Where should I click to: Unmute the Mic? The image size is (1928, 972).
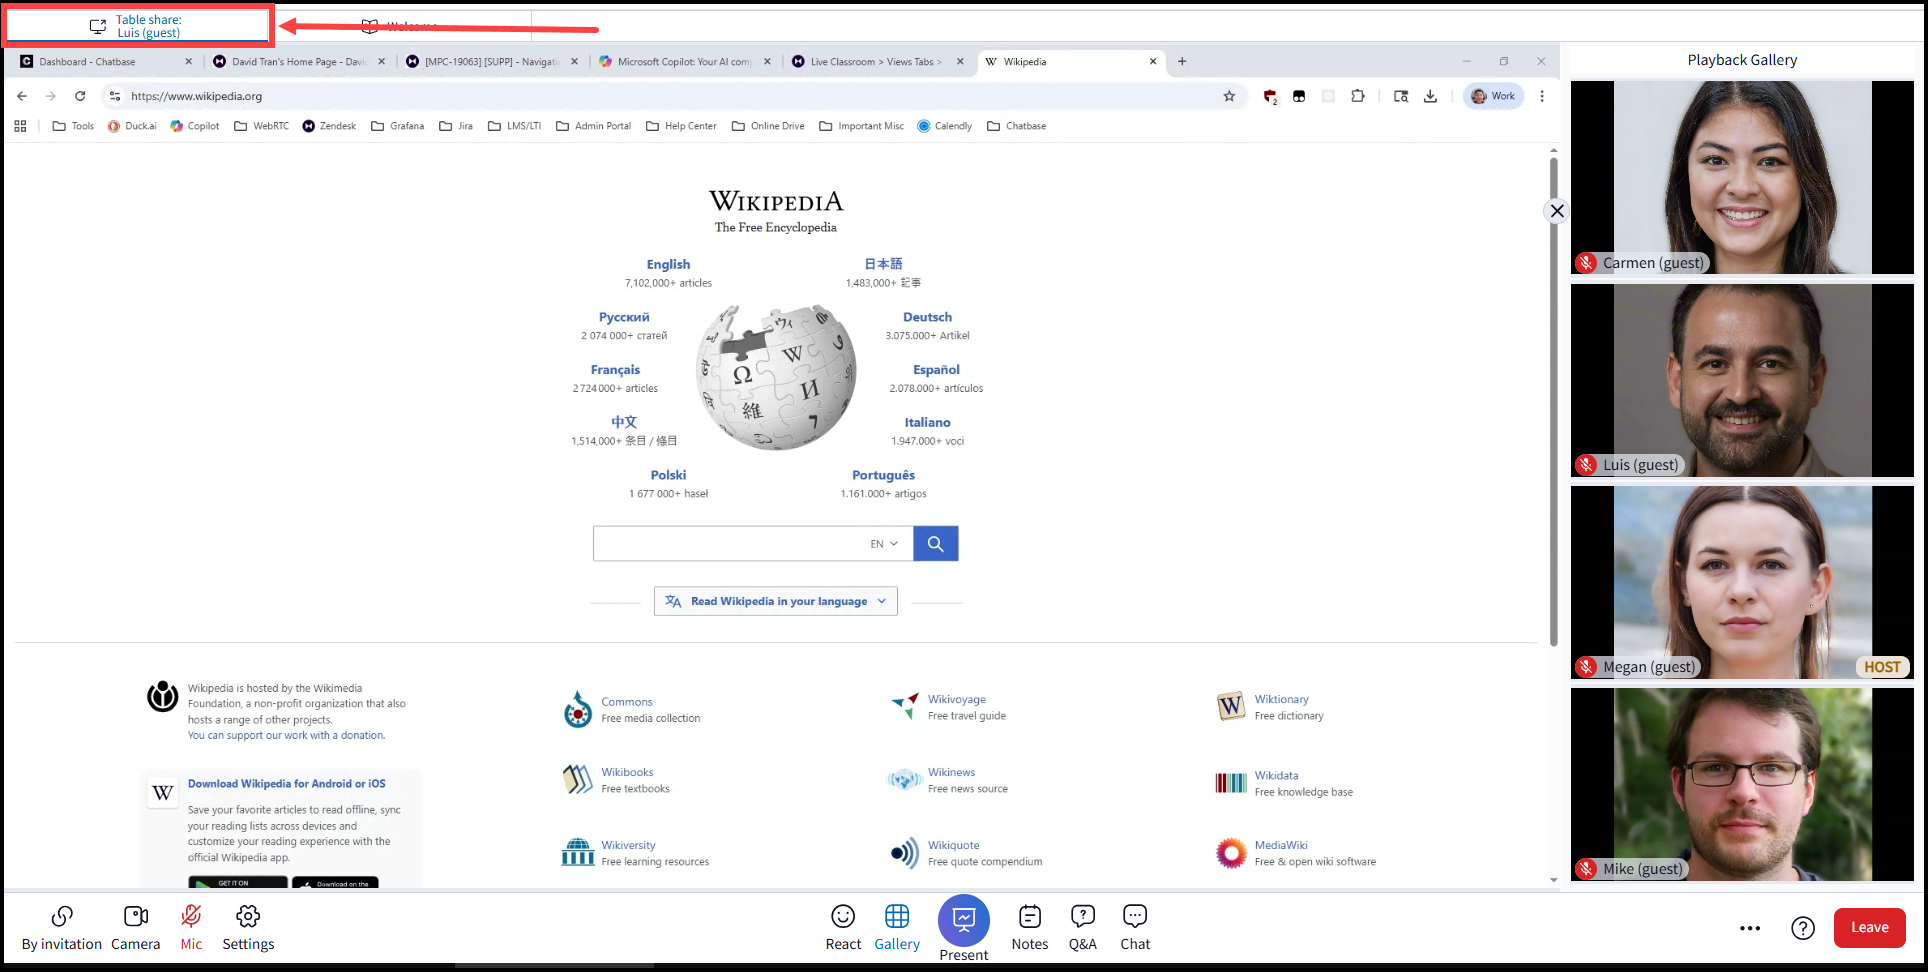[x=191, y=927]
